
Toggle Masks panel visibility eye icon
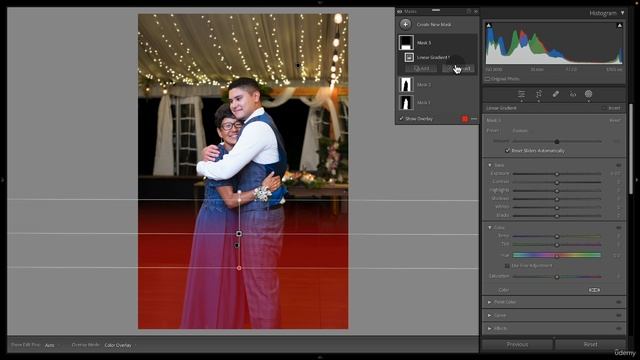tap(400, 11)
